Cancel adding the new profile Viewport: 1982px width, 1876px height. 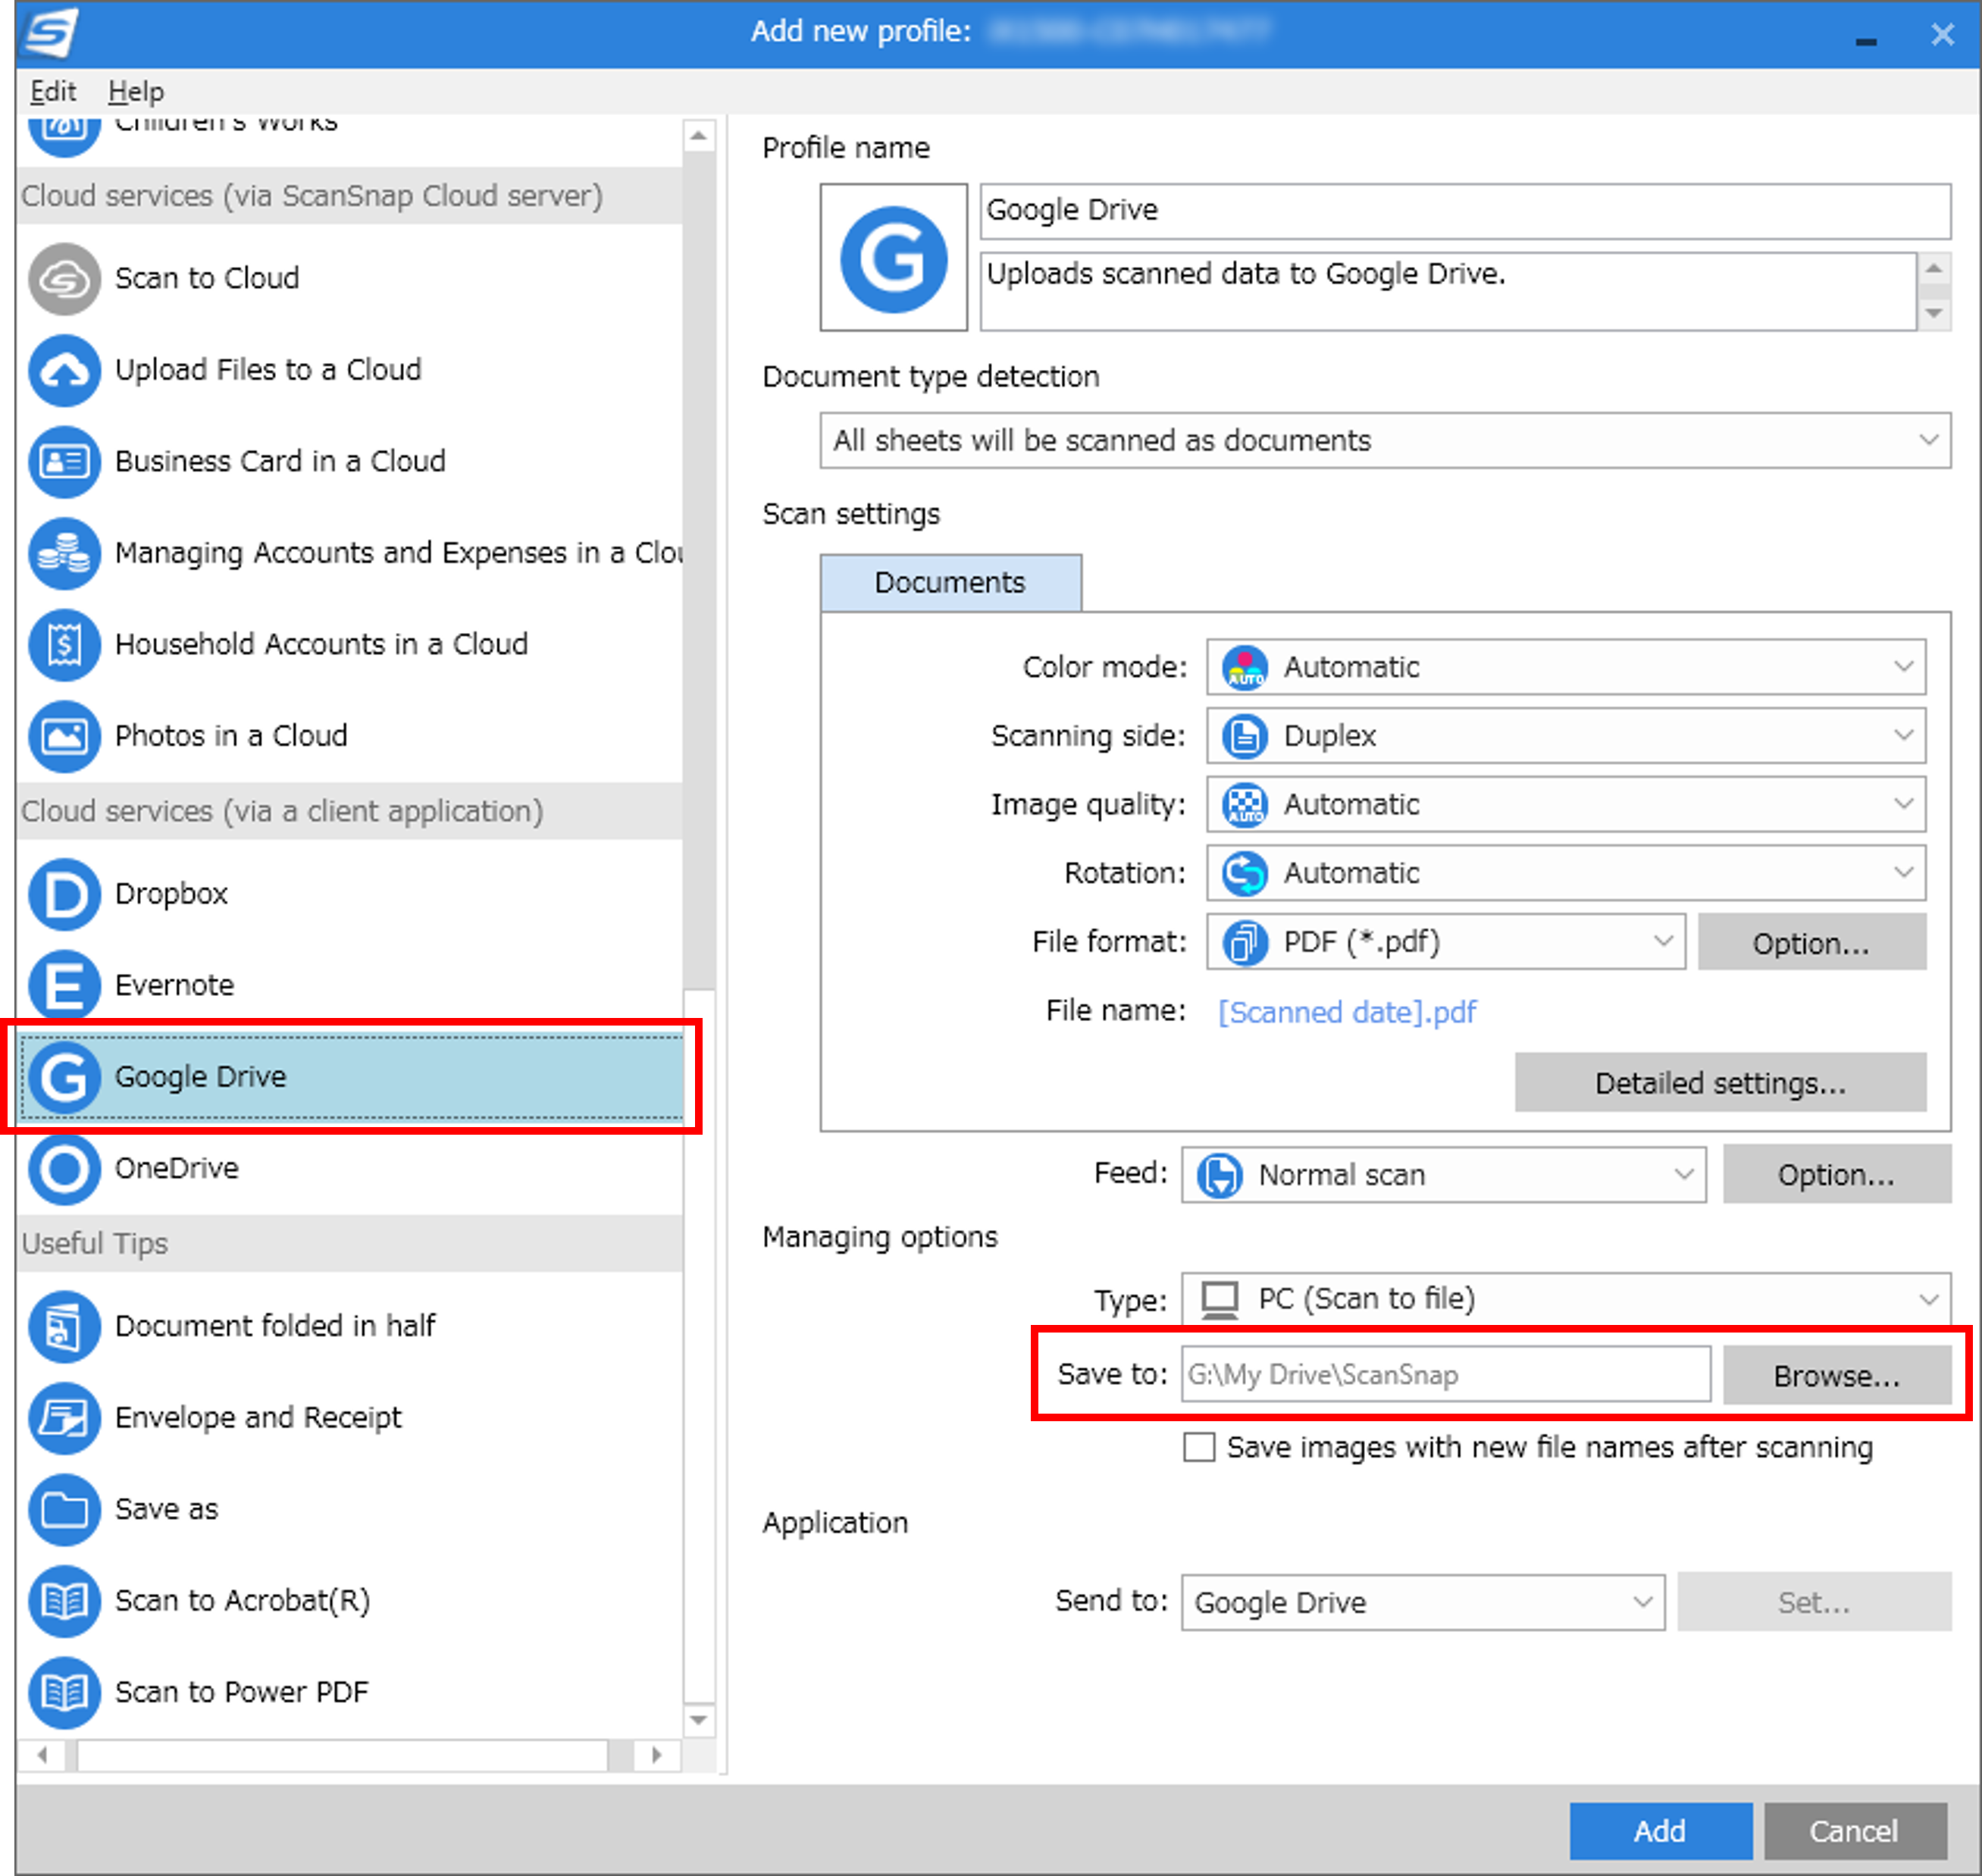(x=1854, y=1831)
